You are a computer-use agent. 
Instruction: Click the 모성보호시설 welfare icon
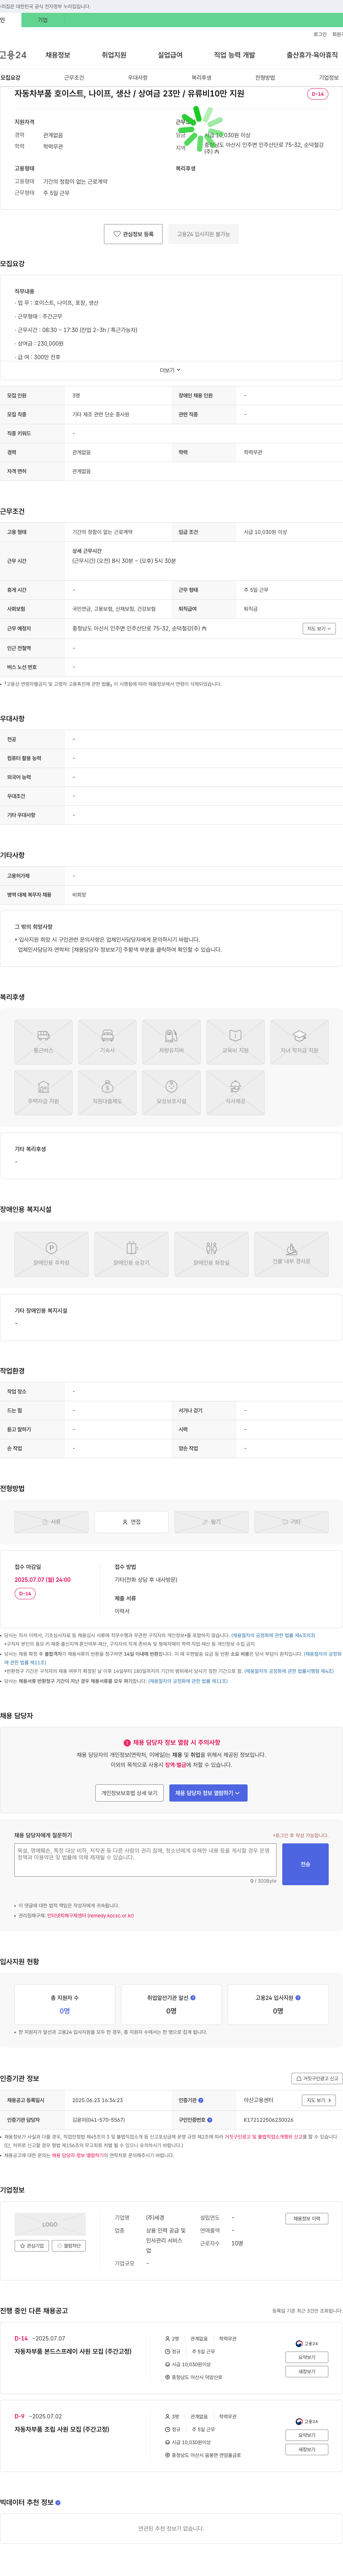(x=171, y=1093)
